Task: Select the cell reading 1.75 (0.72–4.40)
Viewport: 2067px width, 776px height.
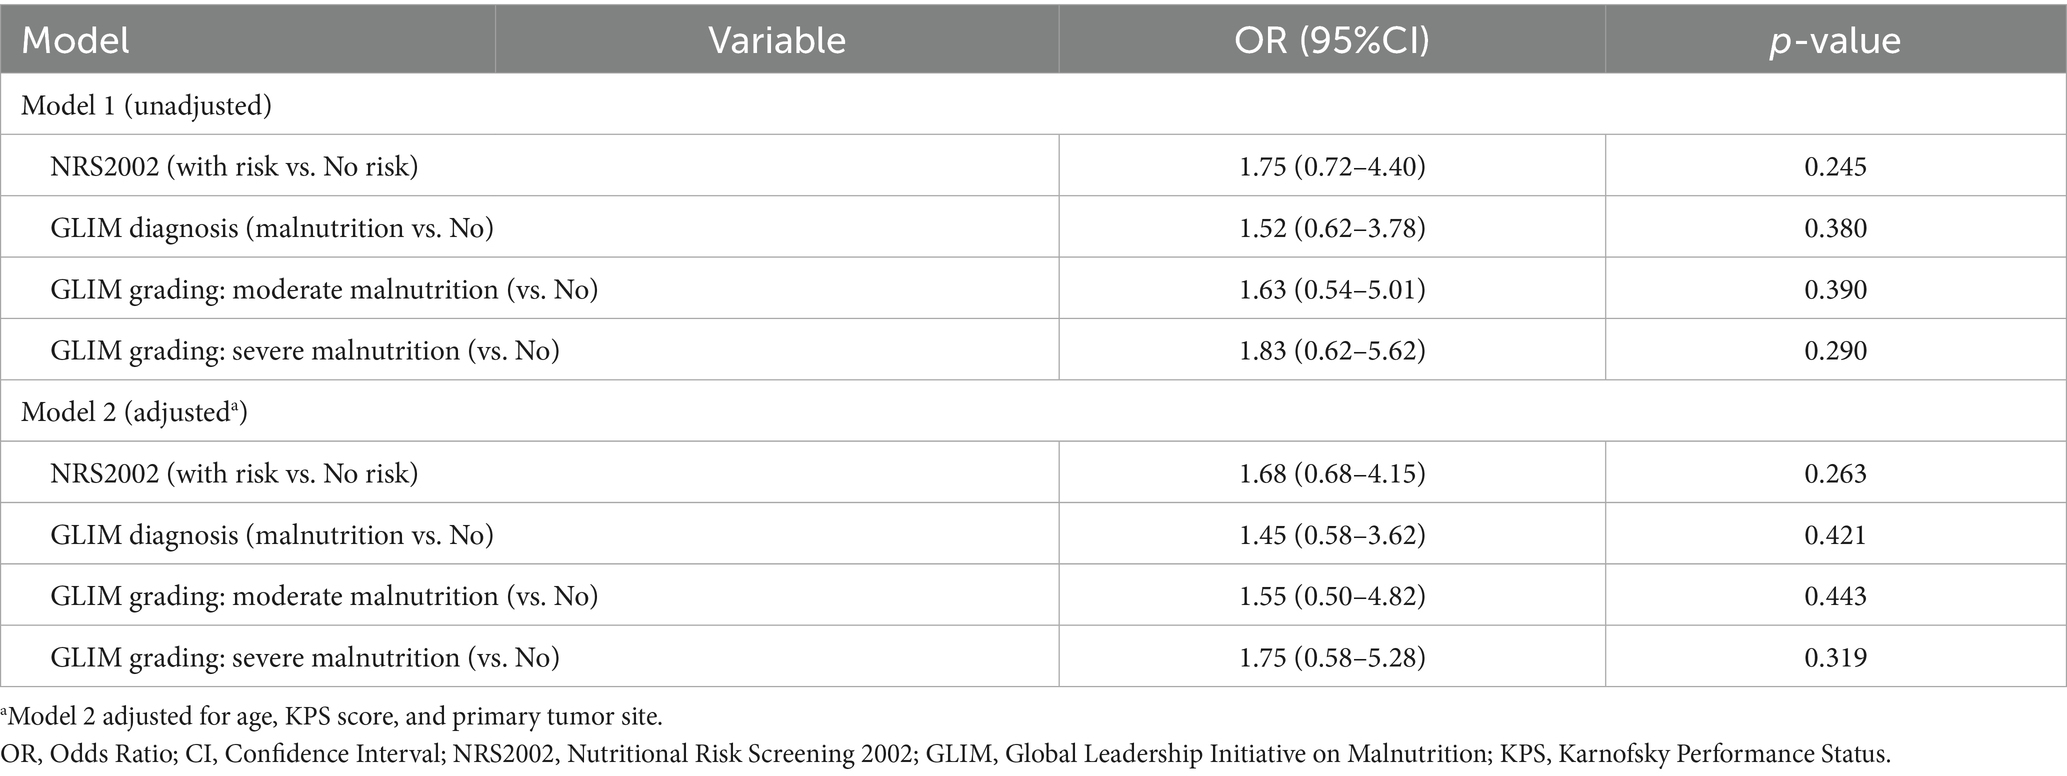Action: [x=1332, y=166]
